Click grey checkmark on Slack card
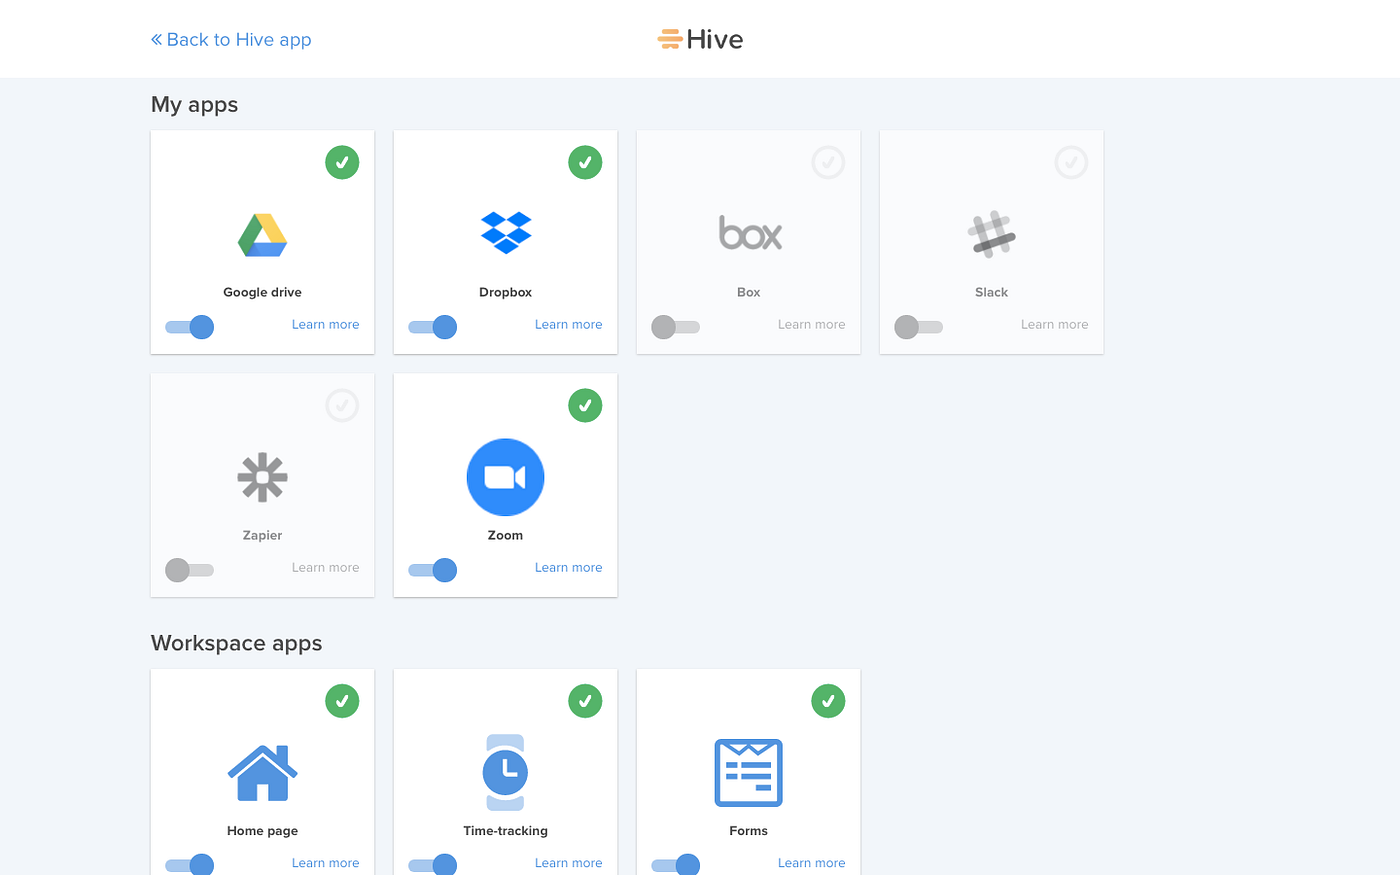Image resolution: width=1400 pixels, height=875 pixels. pyautogui.click(x=1071, y=162)
